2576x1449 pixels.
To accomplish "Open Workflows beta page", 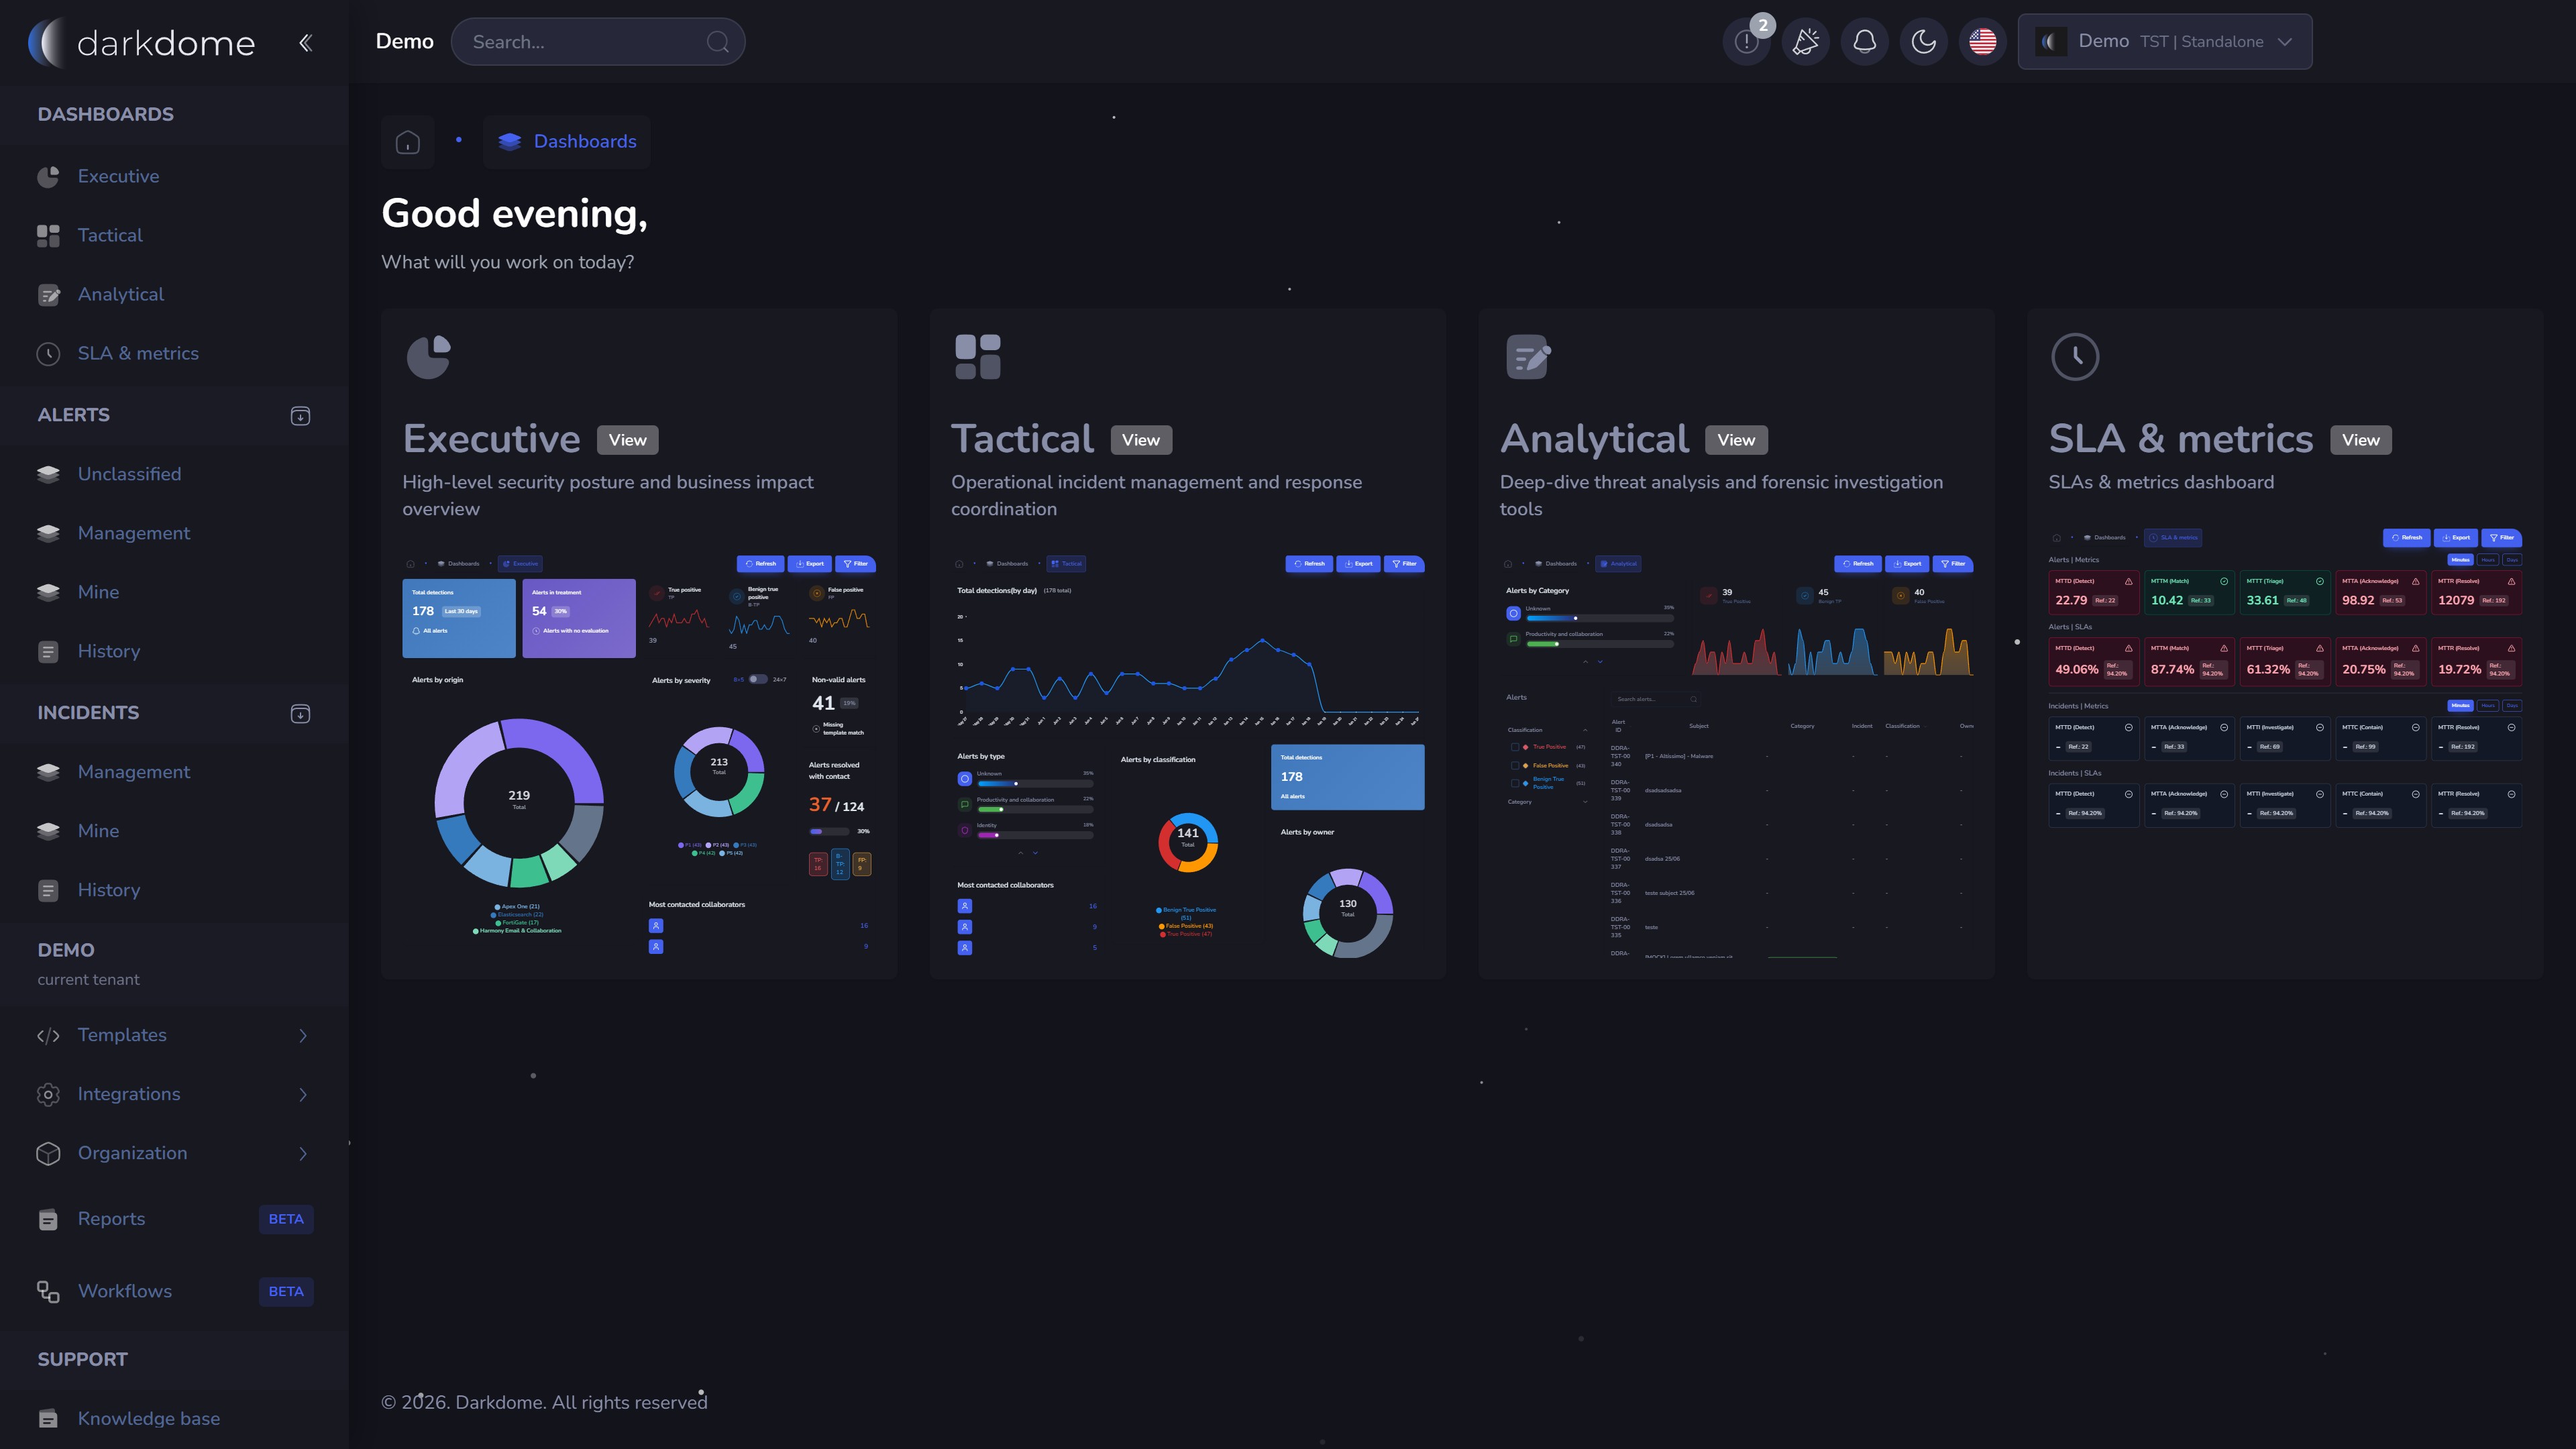I will (x=174, y=1291).
